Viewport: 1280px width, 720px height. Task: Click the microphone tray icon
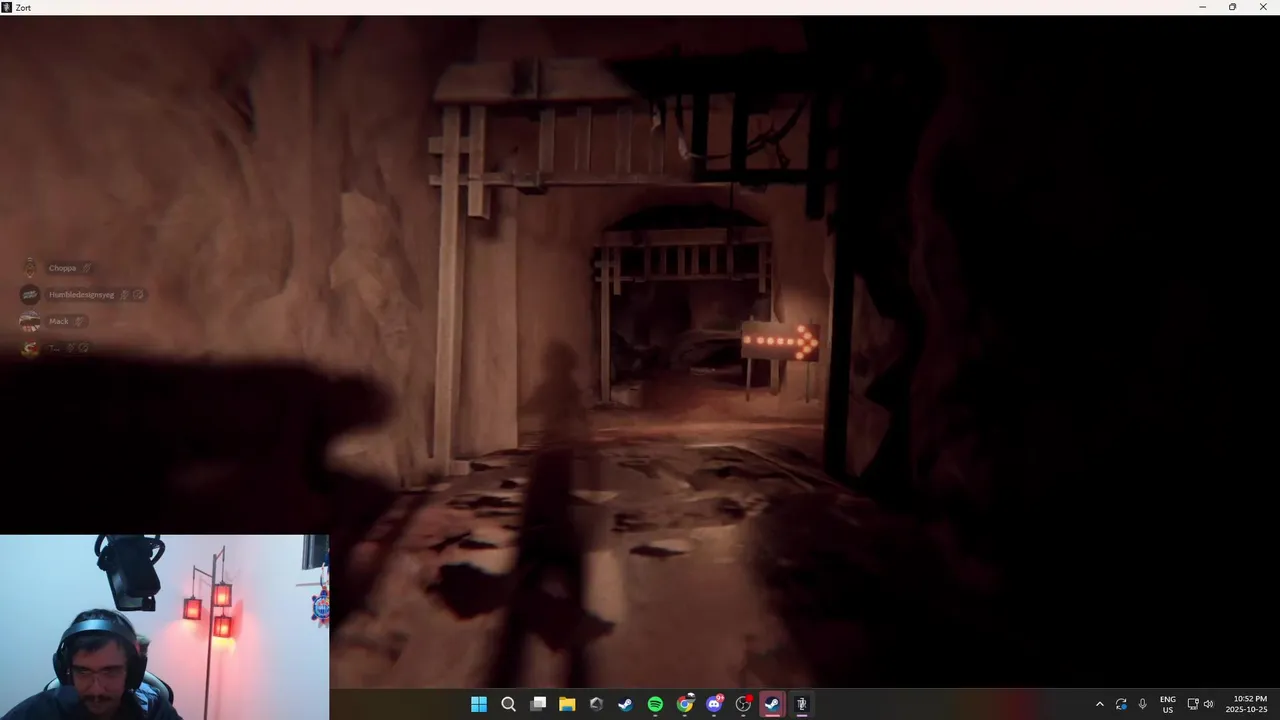1142,704
